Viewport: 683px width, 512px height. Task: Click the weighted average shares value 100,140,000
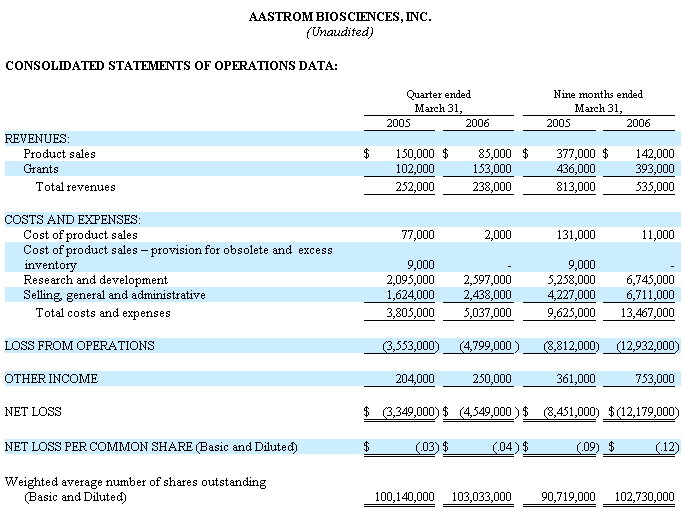(x=404, y=496)
